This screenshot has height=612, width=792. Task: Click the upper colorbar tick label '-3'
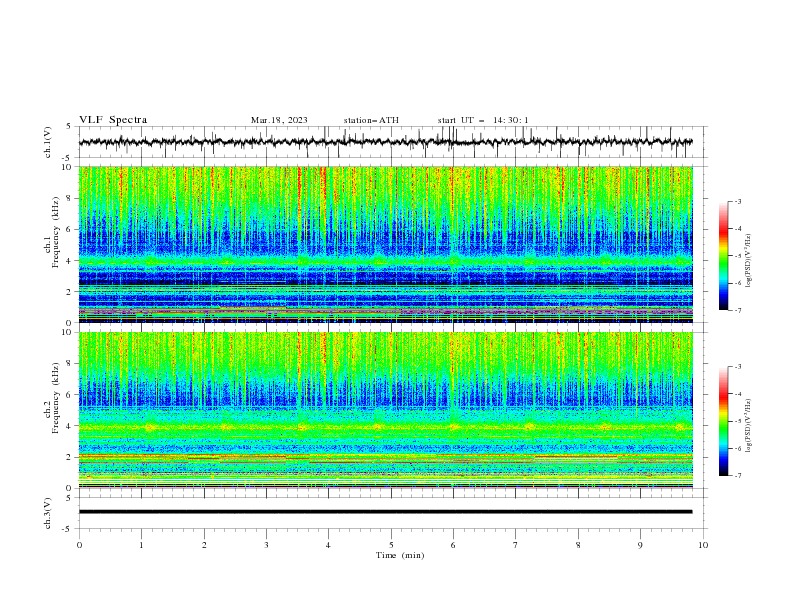[x=737, y=201]
